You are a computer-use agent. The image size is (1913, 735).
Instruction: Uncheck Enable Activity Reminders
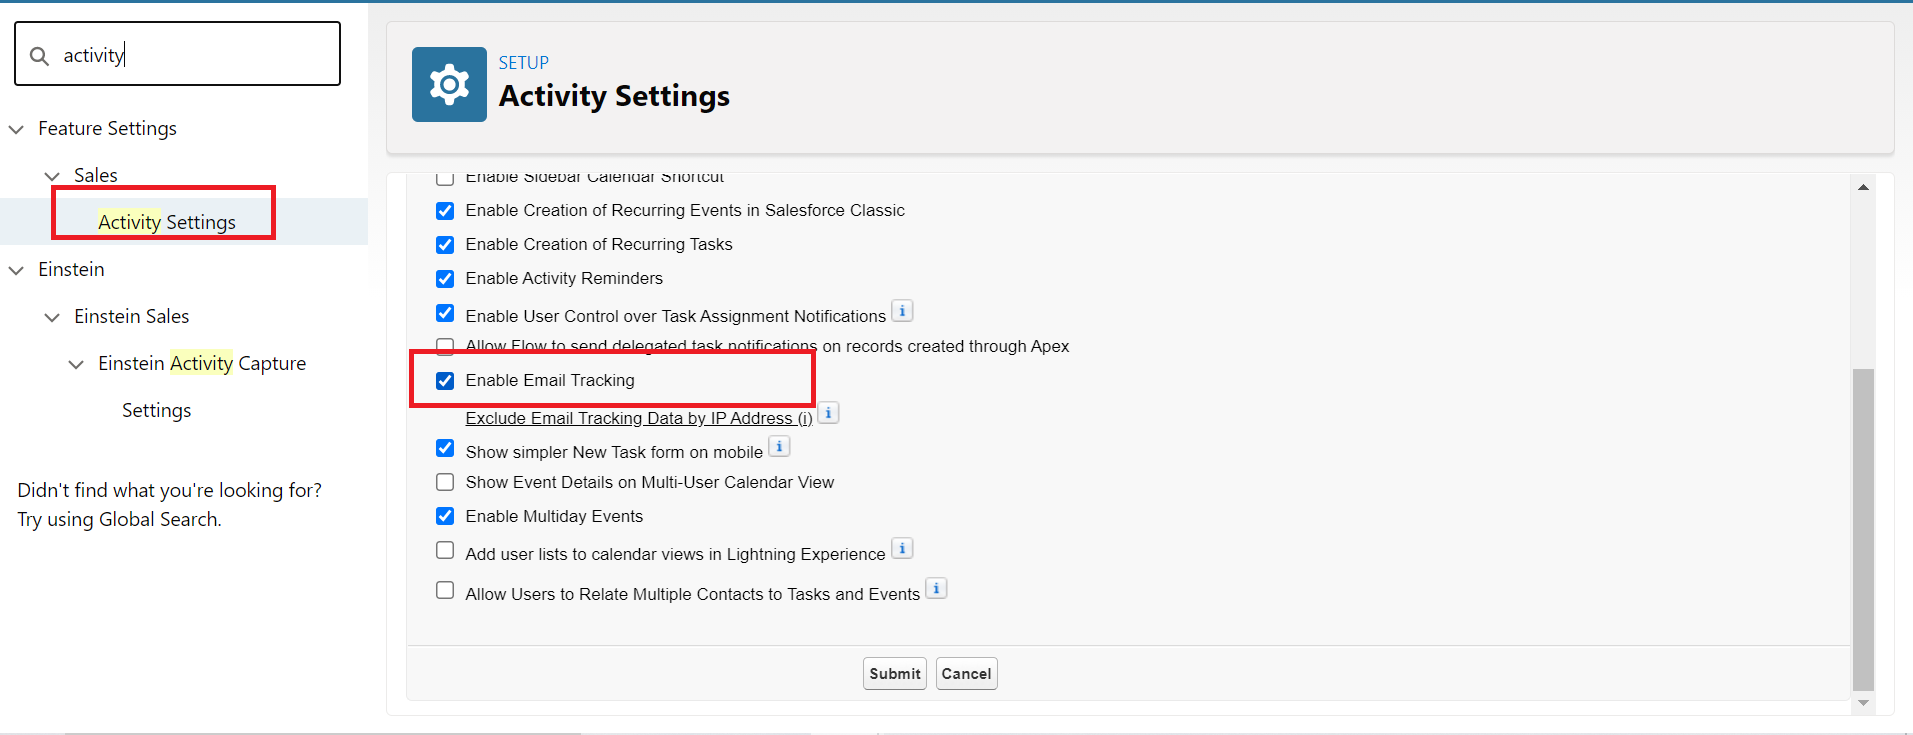[444, 278]
